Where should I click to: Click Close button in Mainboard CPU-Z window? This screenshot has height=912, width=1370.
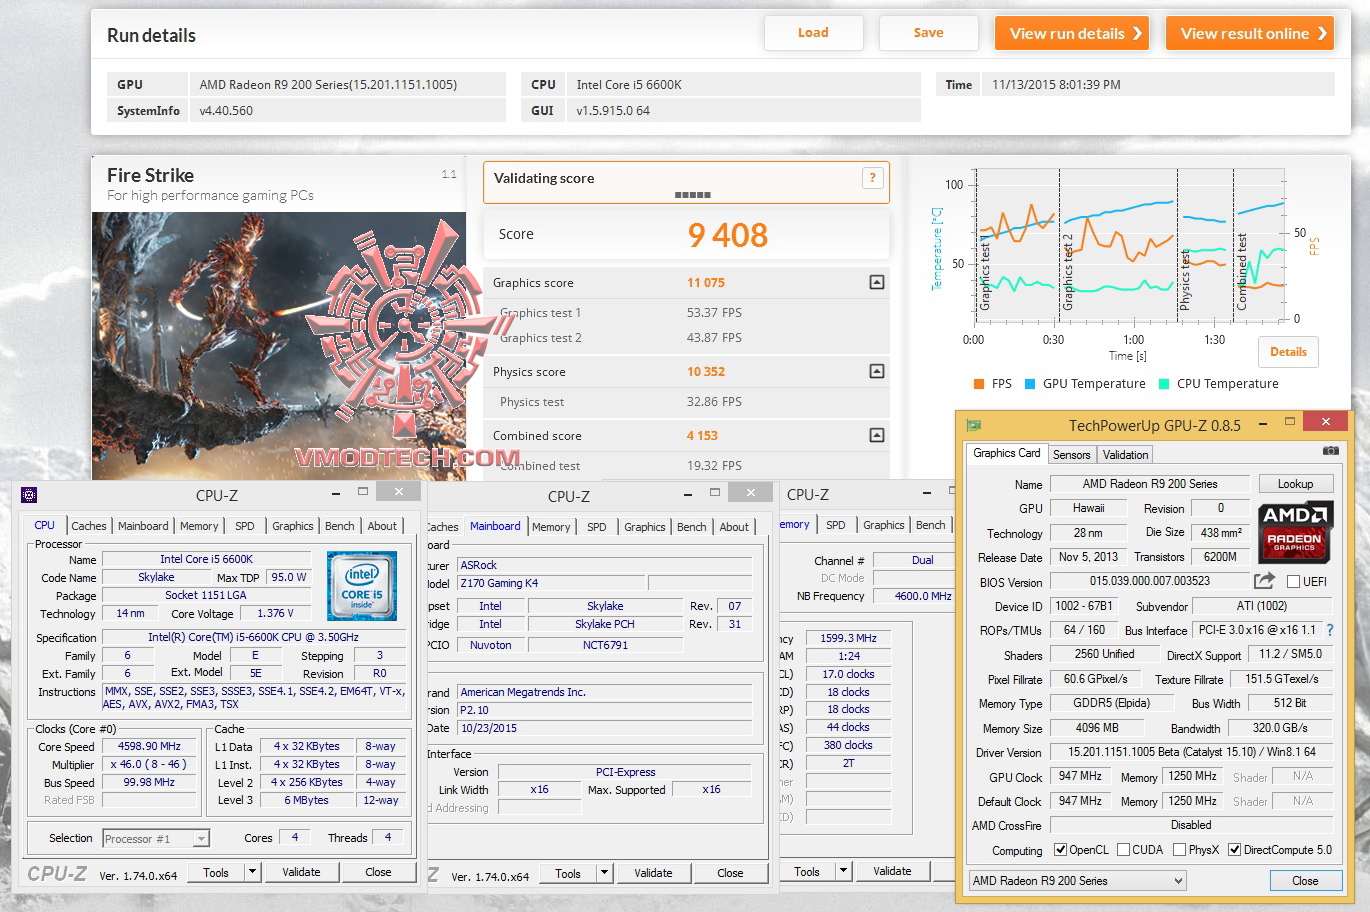point(730,873)
